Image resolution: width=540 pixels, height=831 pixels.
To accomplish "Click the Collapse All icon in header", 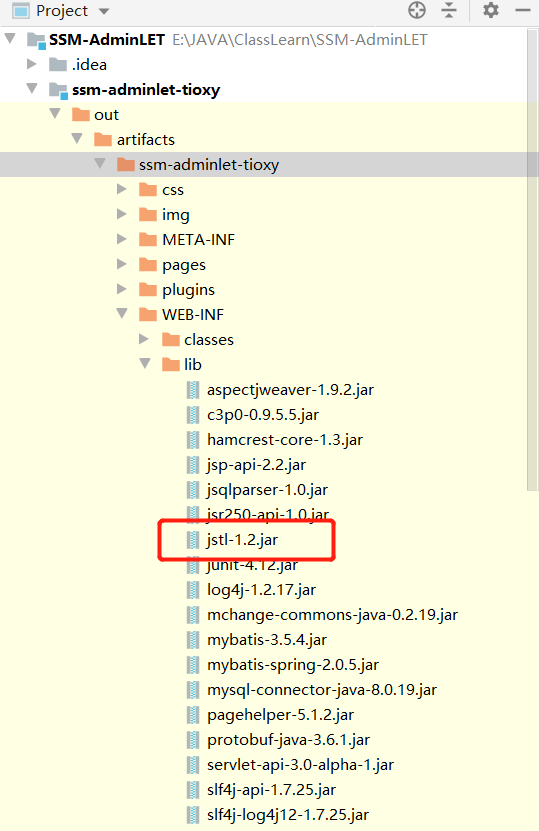I will pyautogui.click(x=449, y=10).
